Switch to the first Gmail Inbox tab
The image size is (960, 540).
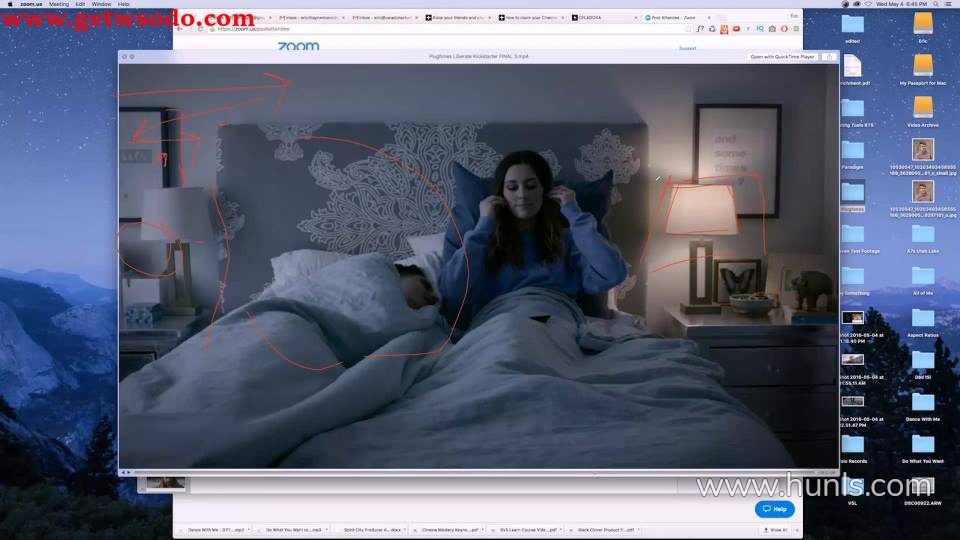(x=312, y=18)
